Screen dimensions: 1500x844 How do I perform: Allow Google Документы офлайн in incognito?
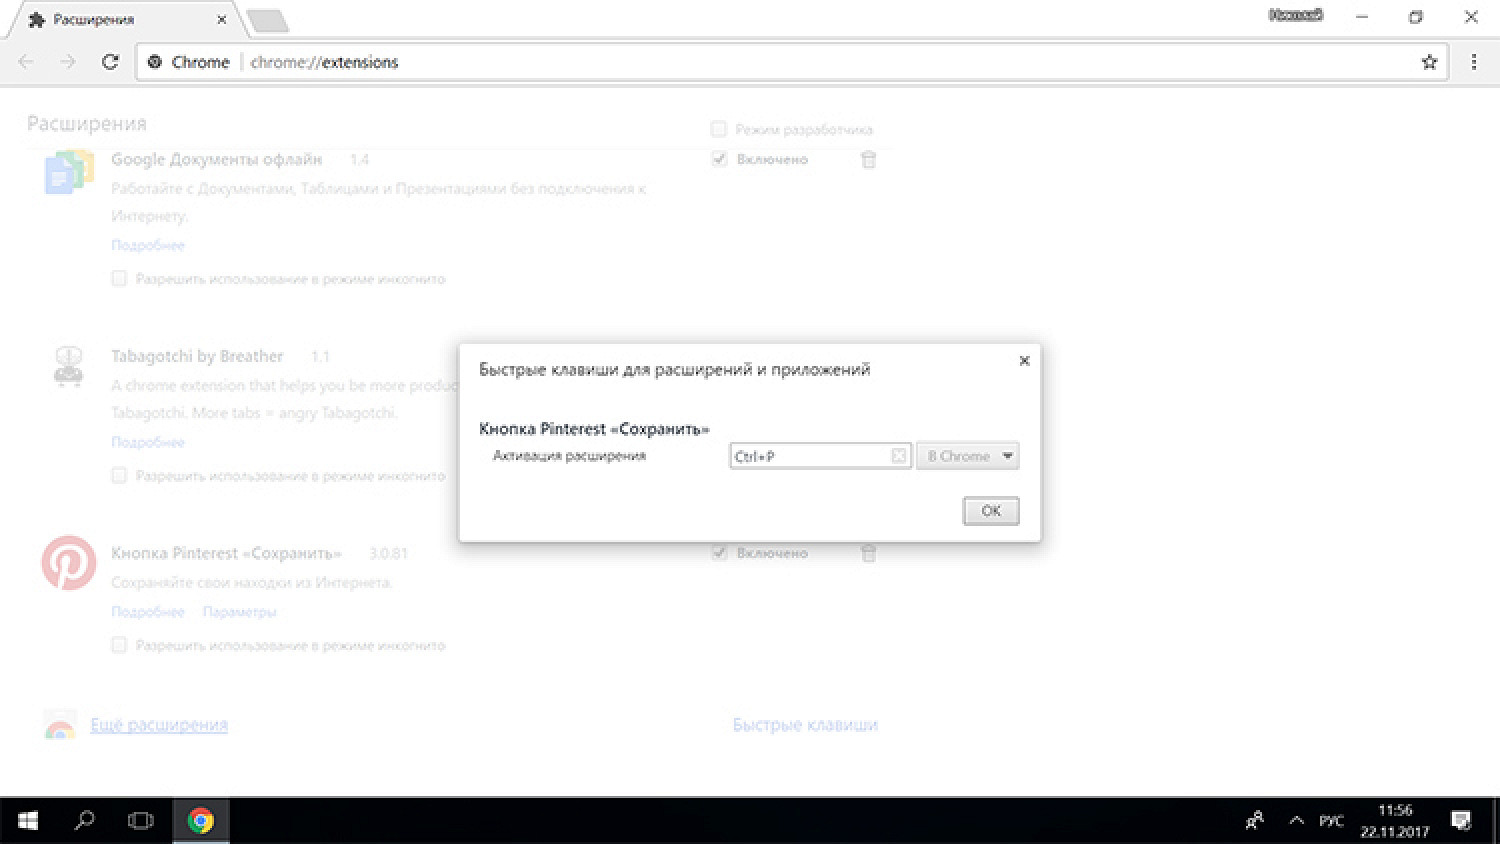[119, 279]
